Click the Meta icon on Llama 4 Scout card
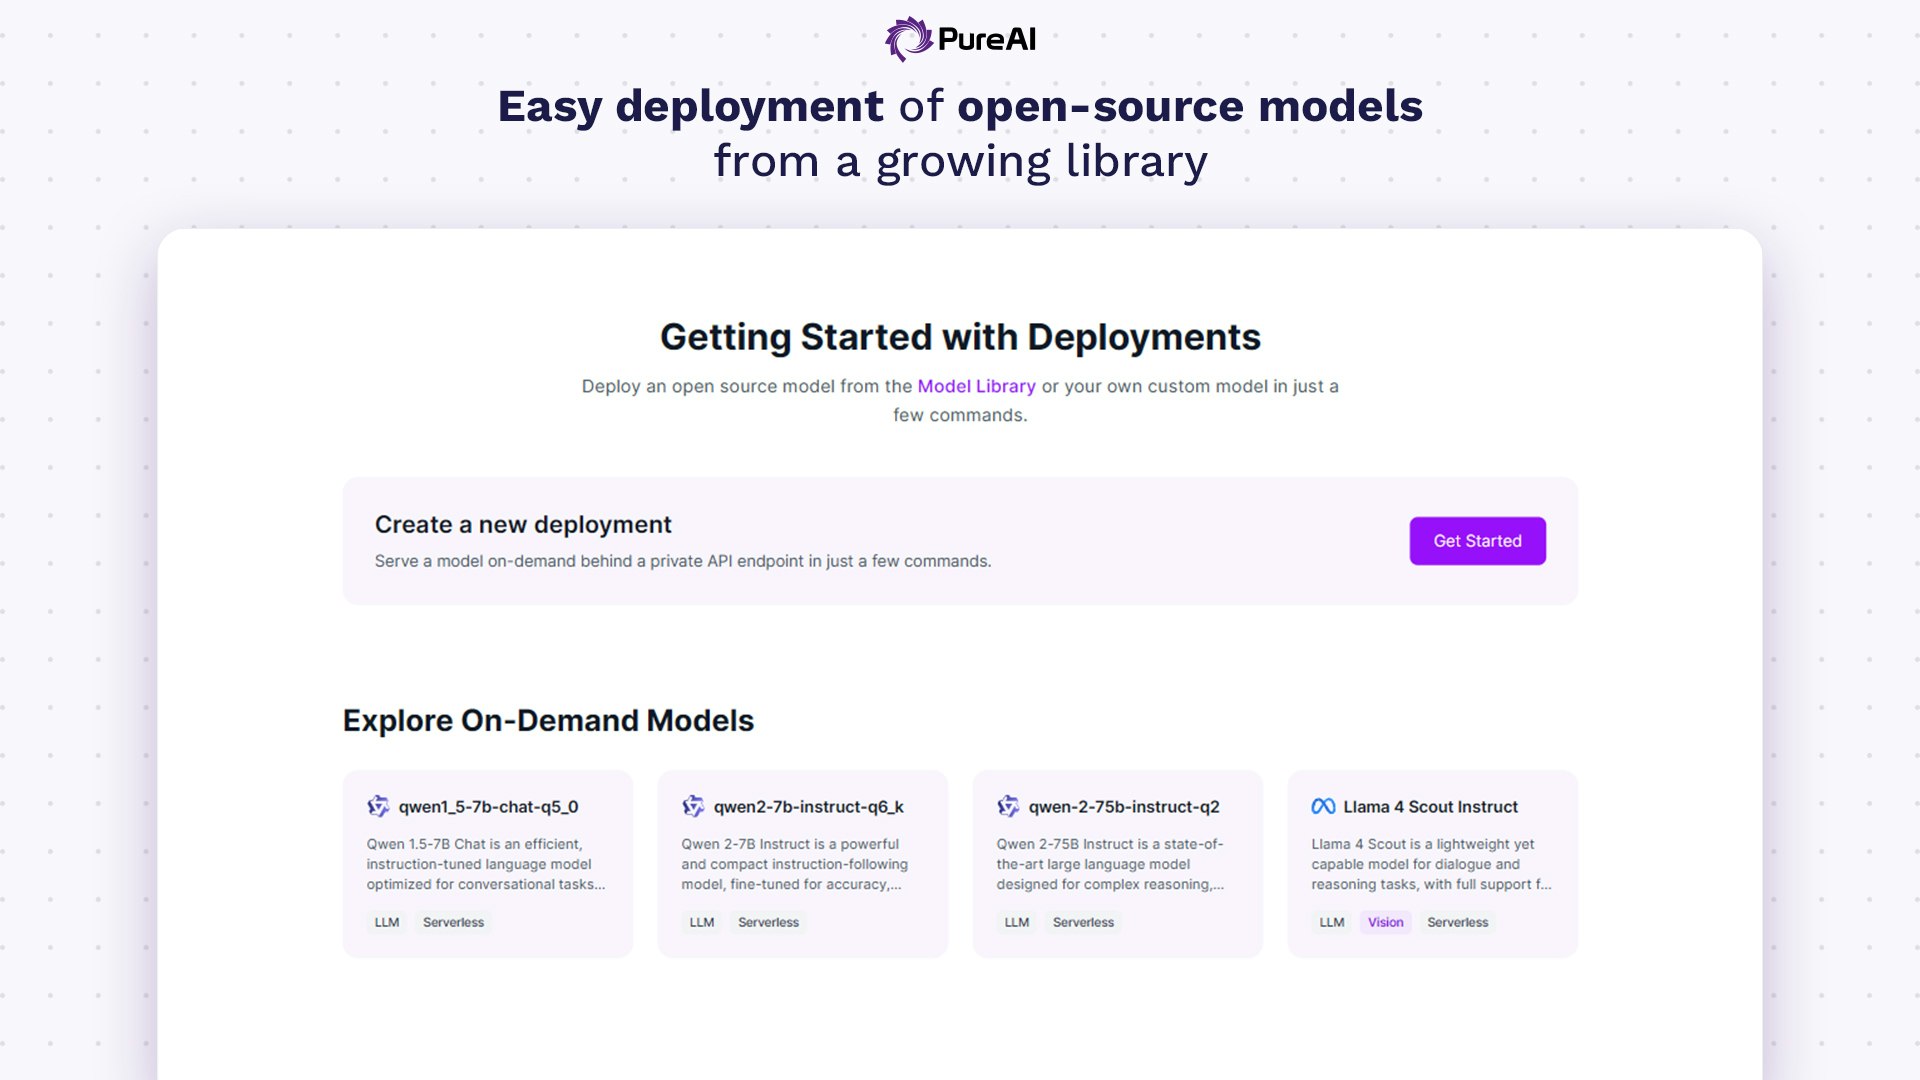This screenshot has width=1920, height=1080. (x=1323, y=806)
